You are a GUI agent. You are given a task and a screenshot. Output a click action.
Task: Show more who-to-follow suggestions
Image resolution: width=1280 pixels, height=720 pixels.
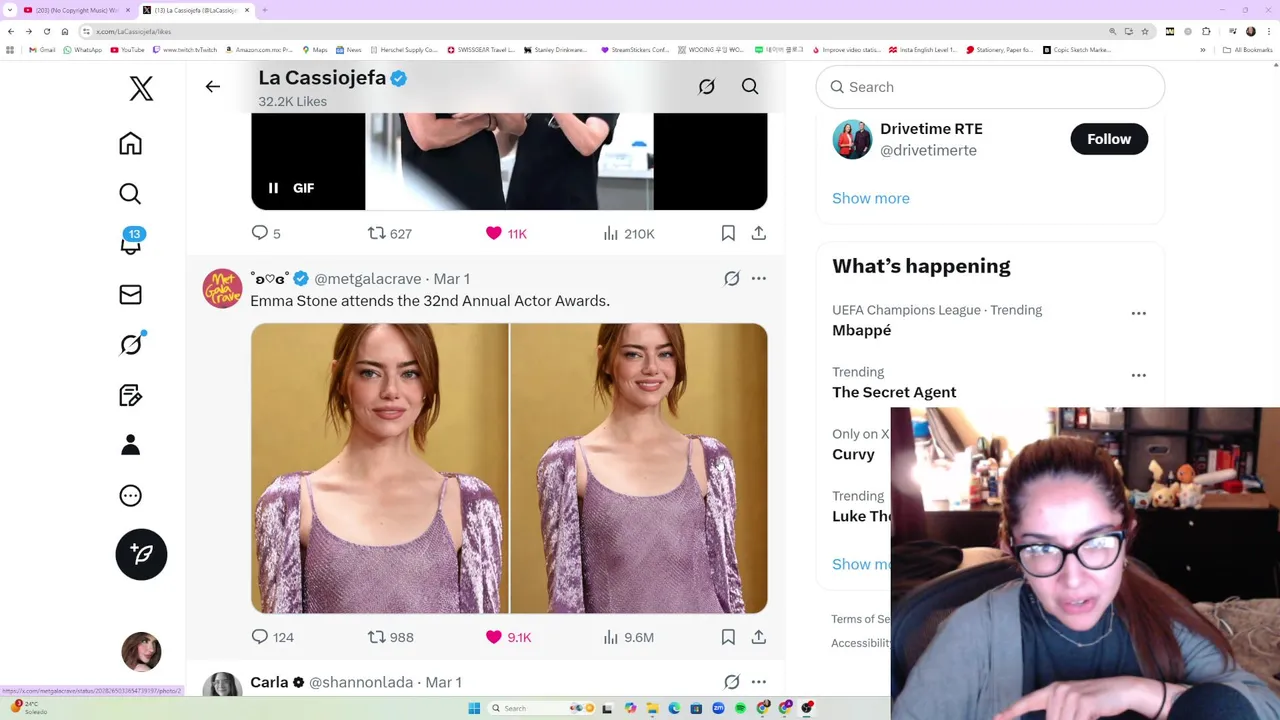tap(871, 198)
